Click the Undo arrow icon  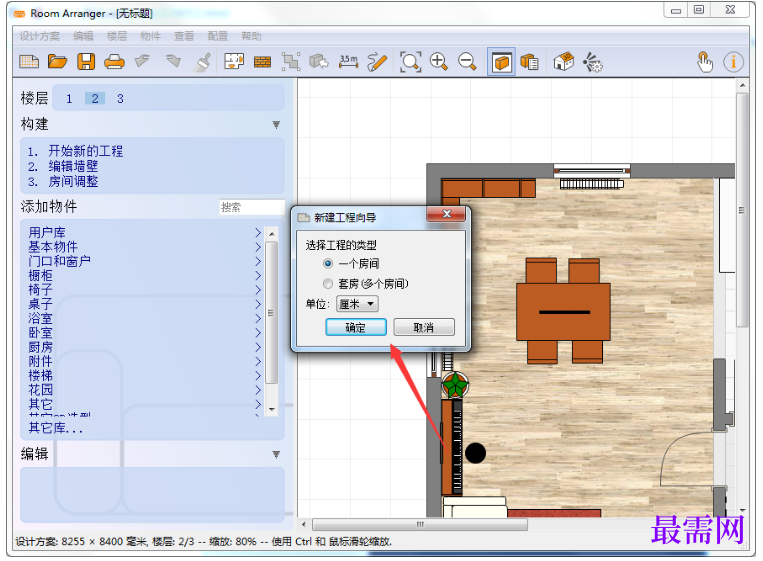[x=143, y=62]
